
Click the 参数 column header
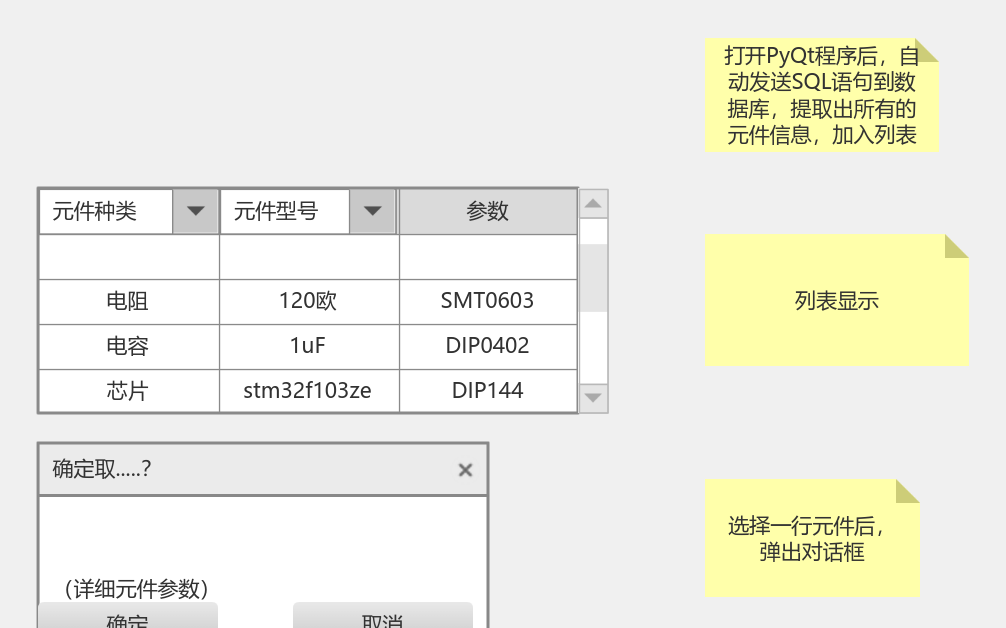pyautogui.click(x=488, y=211)
